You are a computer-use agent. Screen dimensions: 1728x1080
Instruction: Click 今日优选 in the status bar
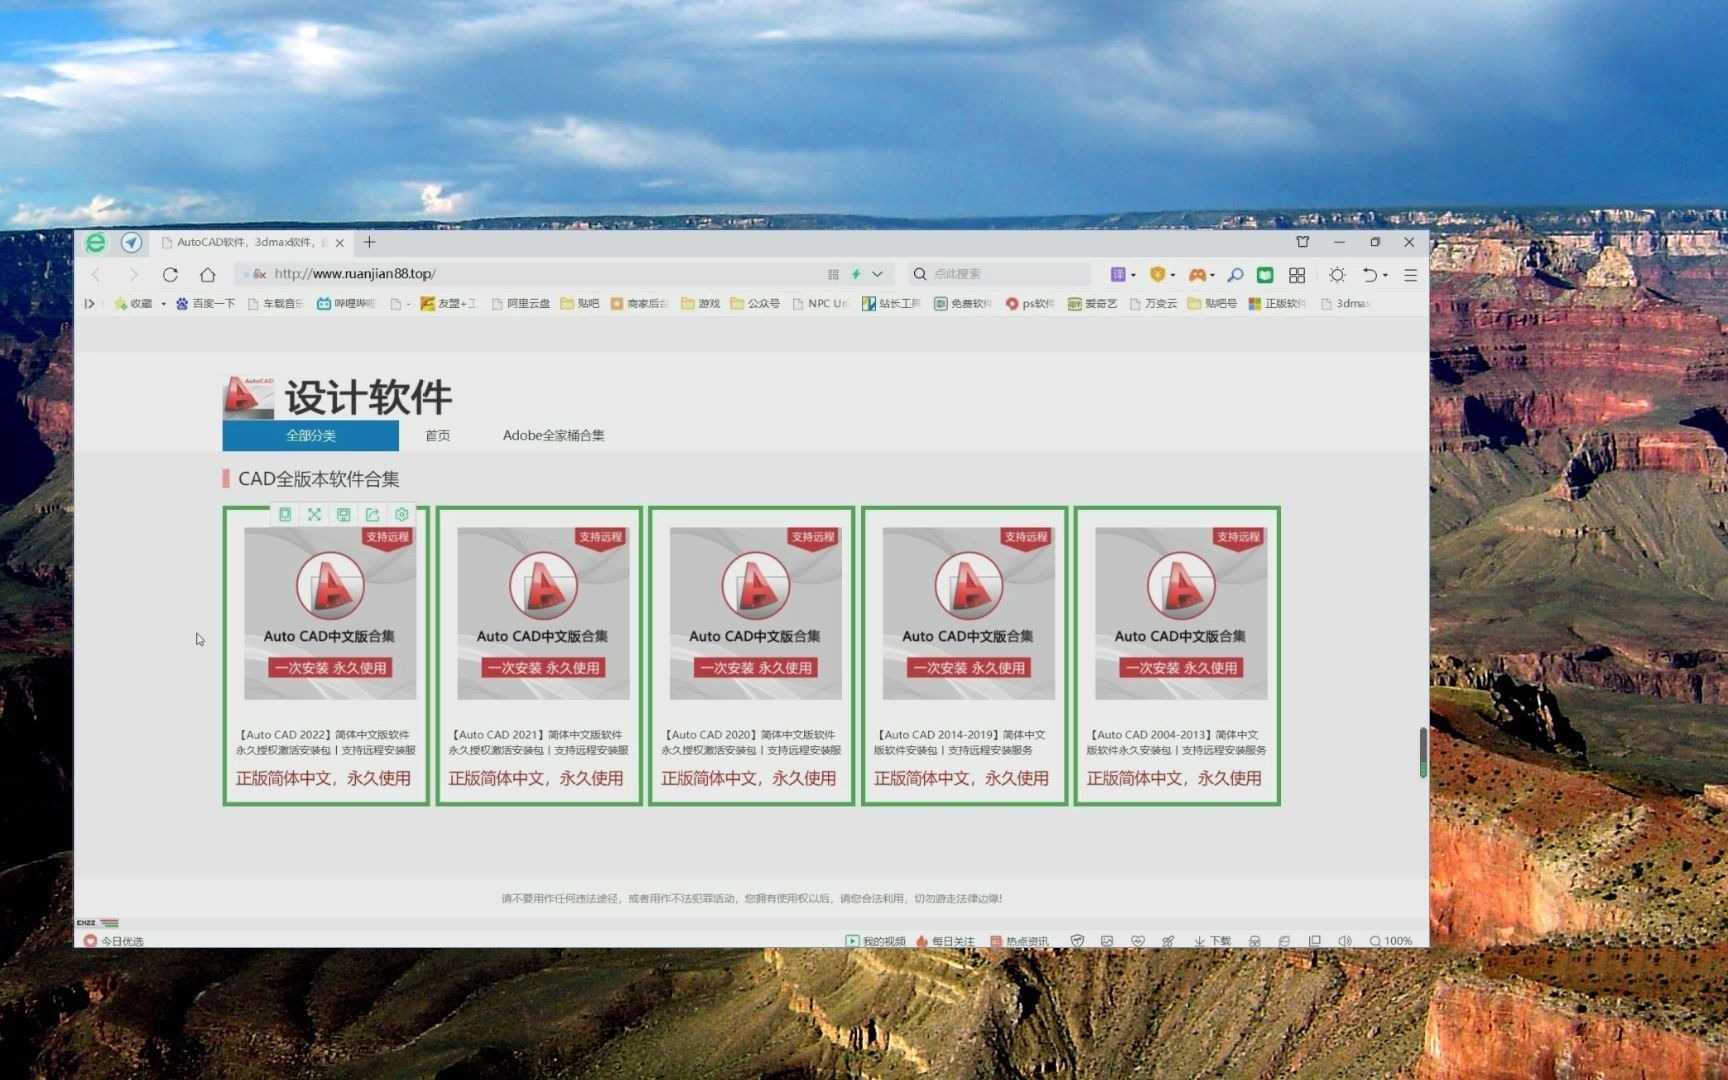point(114,941)
